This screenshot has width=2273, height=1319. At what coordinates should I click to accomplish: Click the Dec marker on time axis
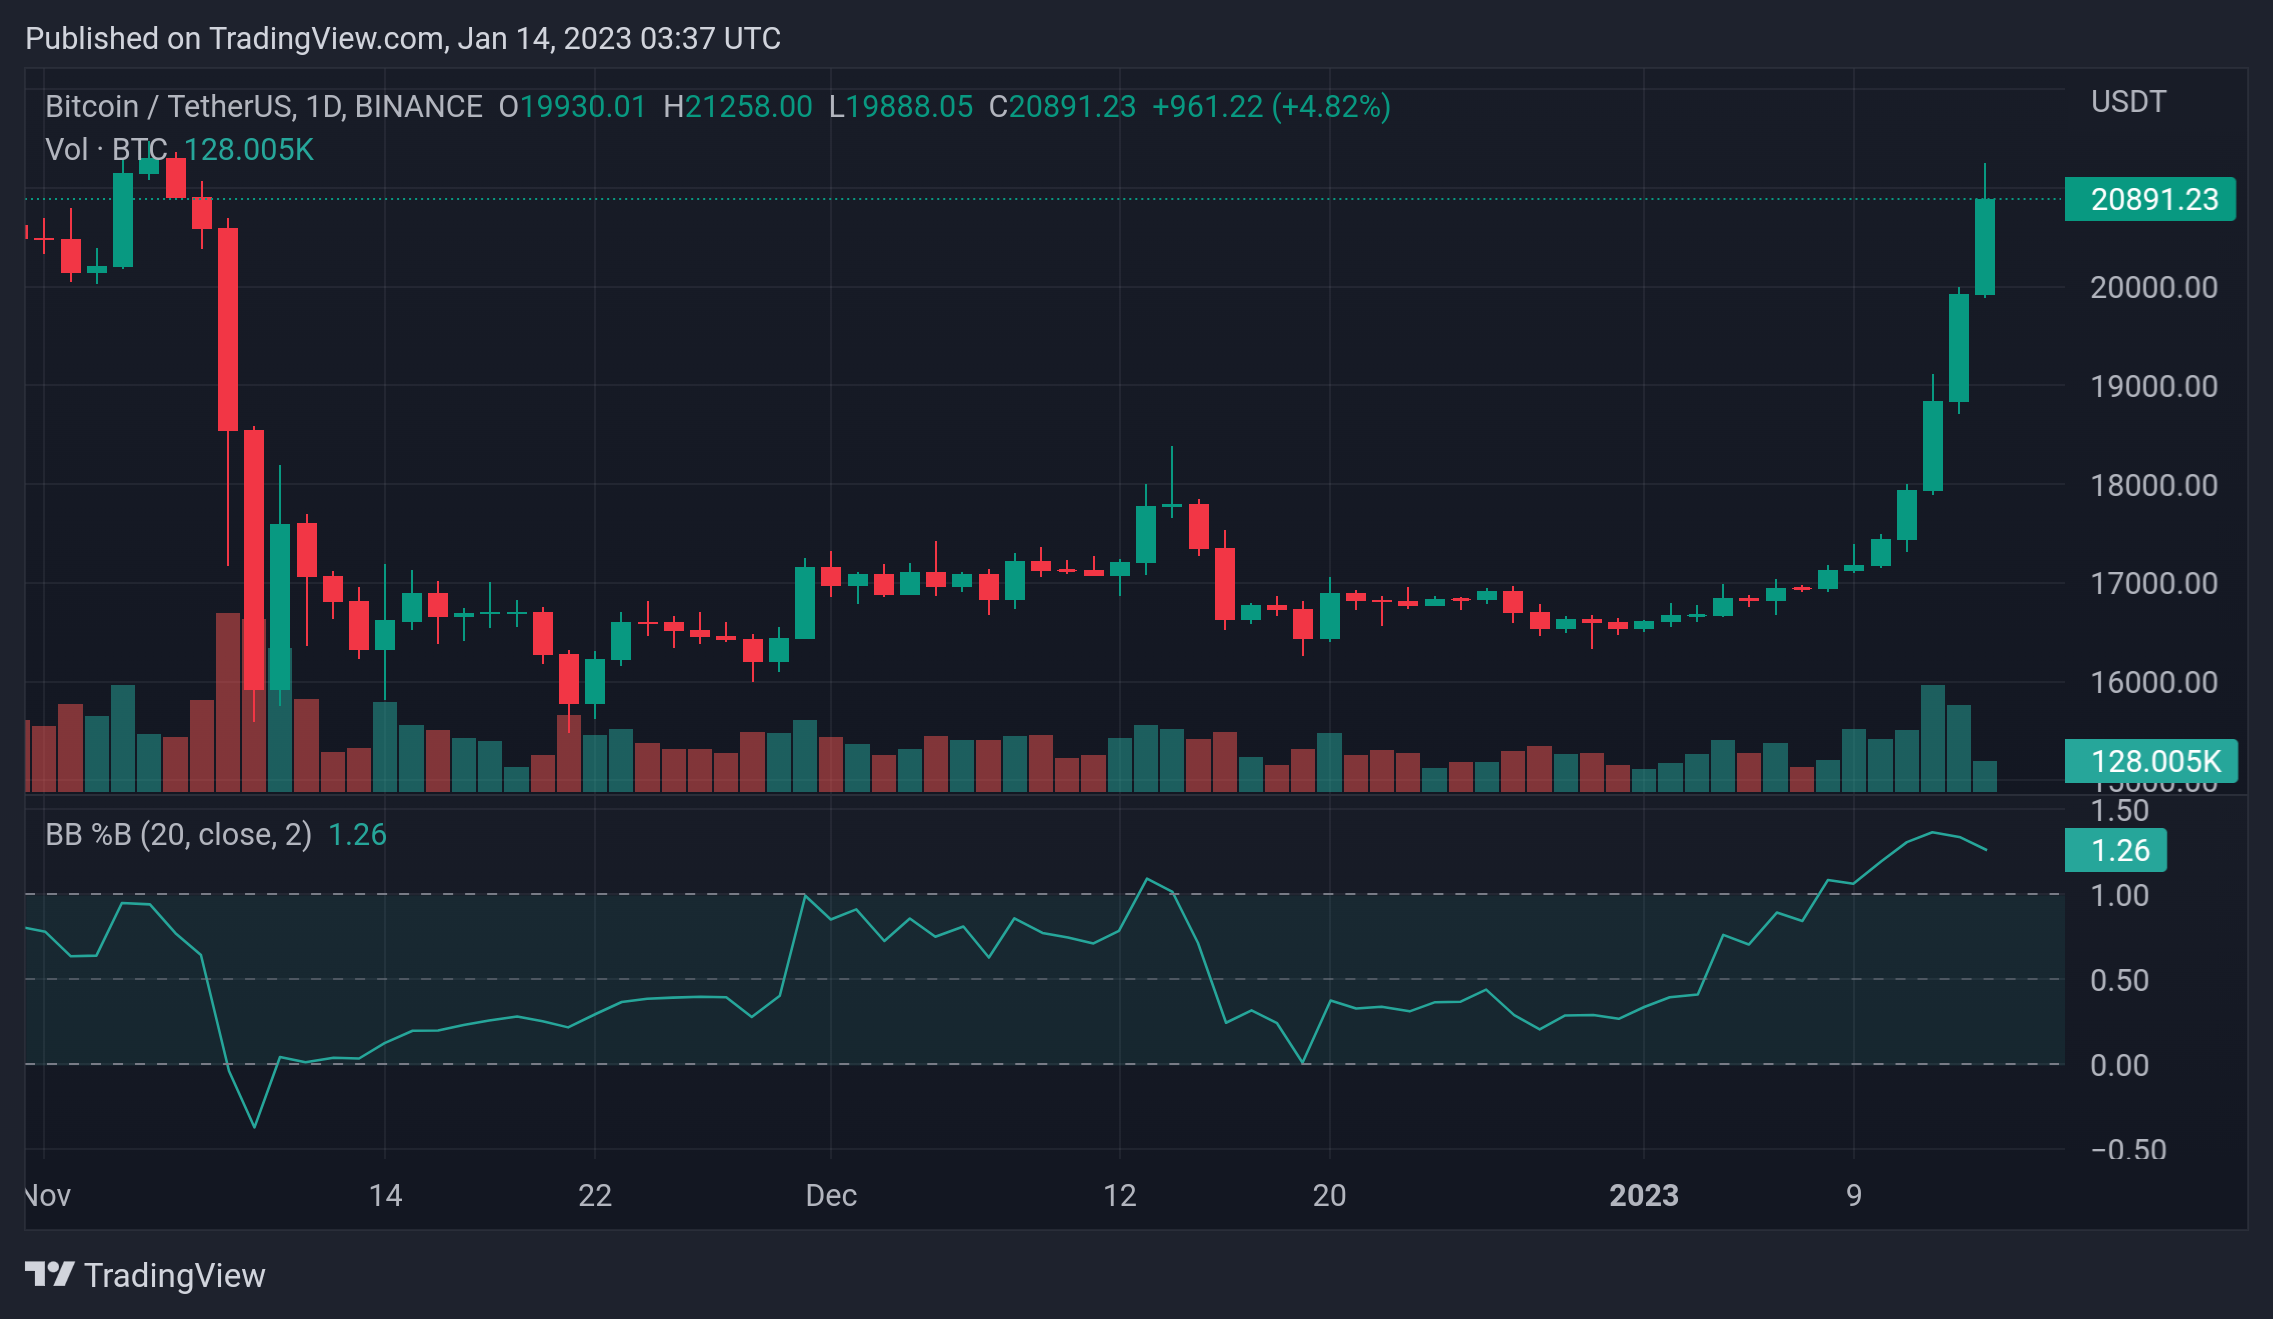tap(831, 1195)
